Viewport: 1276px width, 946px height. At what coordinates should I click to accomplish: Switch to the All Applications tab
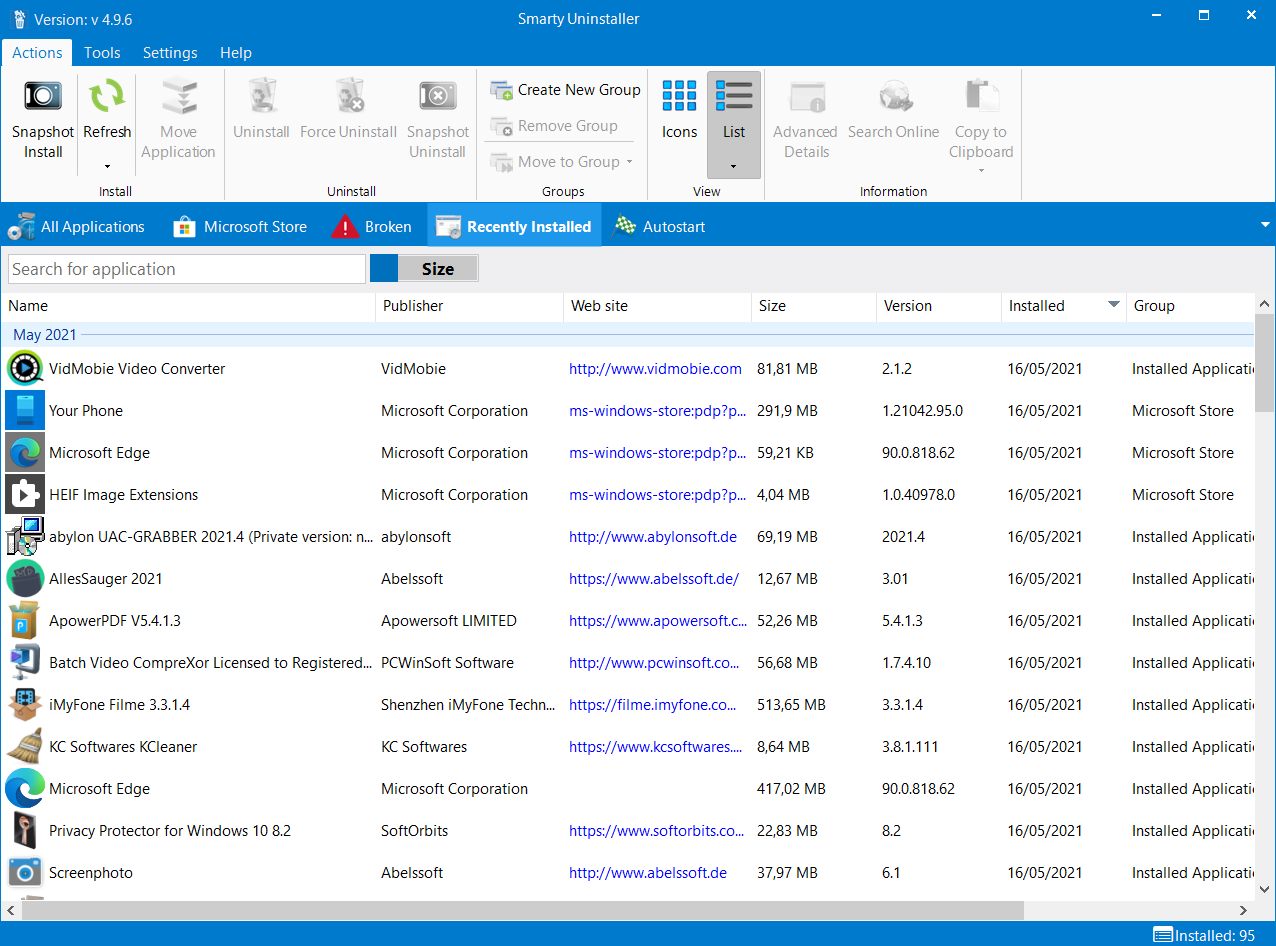point(77,227)
